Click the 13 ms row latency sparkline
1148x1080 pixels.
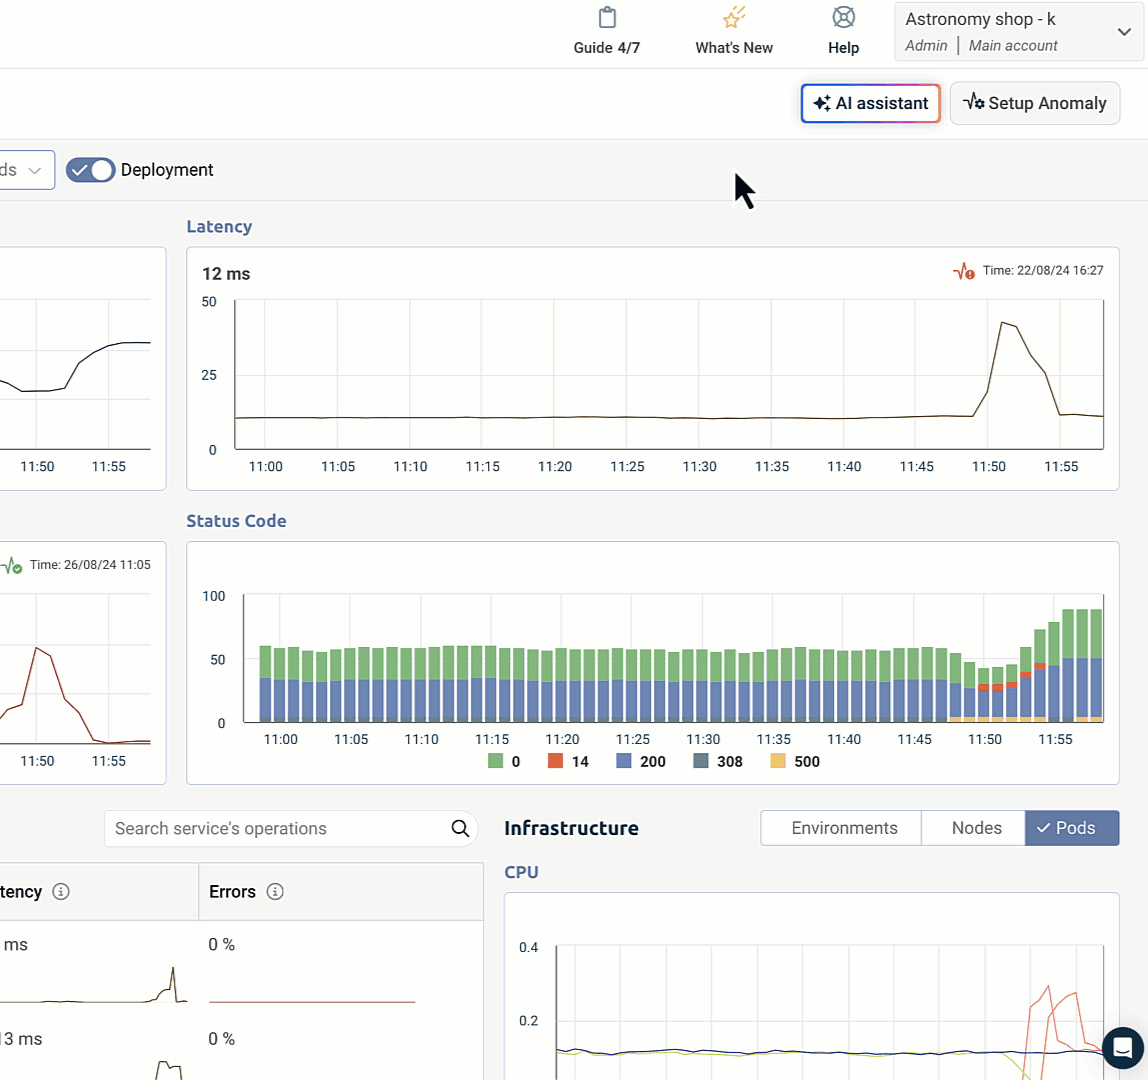coord(168,1069)
